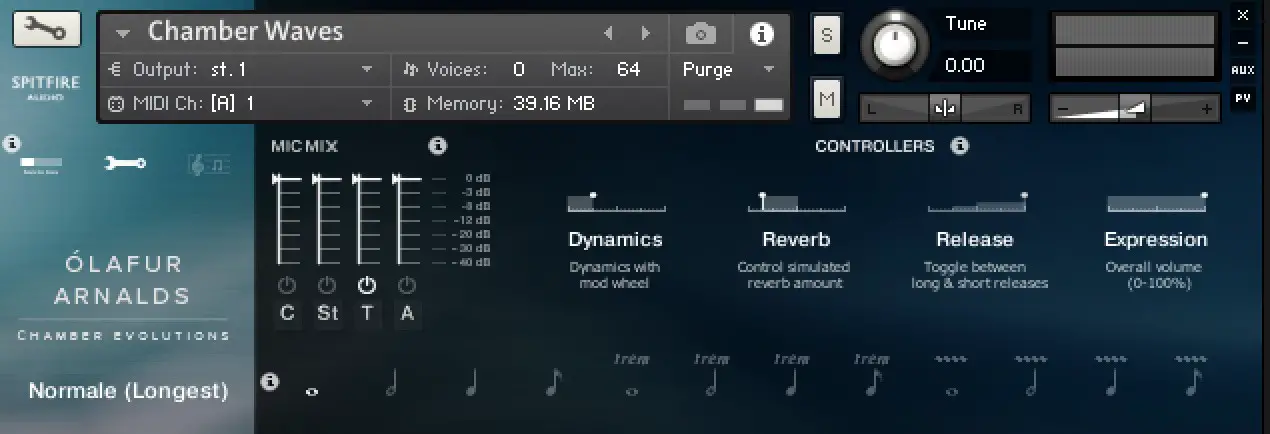Toggle power for the A mic
The image size is (1270, 434).
click(407, 285)
